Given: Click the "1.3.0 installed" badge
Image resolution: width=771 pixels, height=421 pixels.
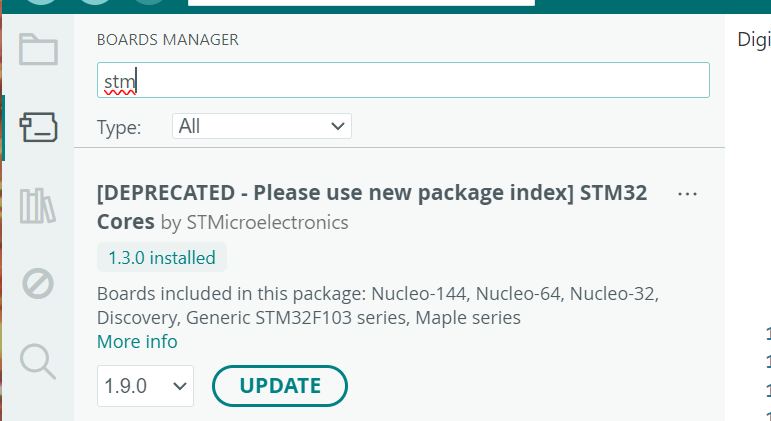Looking at the screenshot, I should pos(162,257).
